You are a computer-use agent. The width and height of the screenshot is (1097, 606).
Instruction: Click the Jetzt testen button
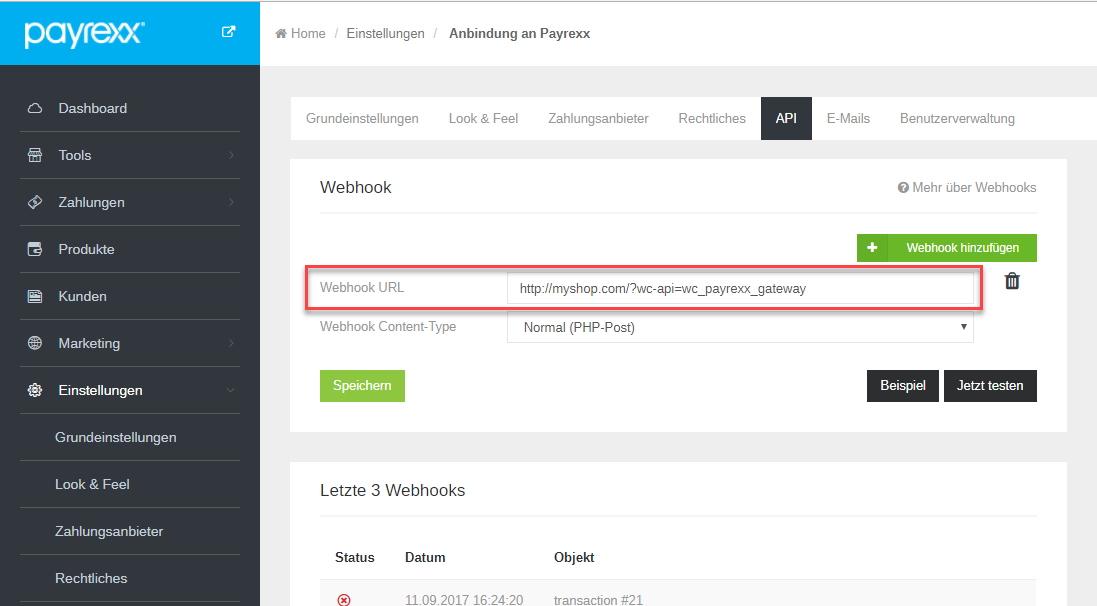coord(990,386)
